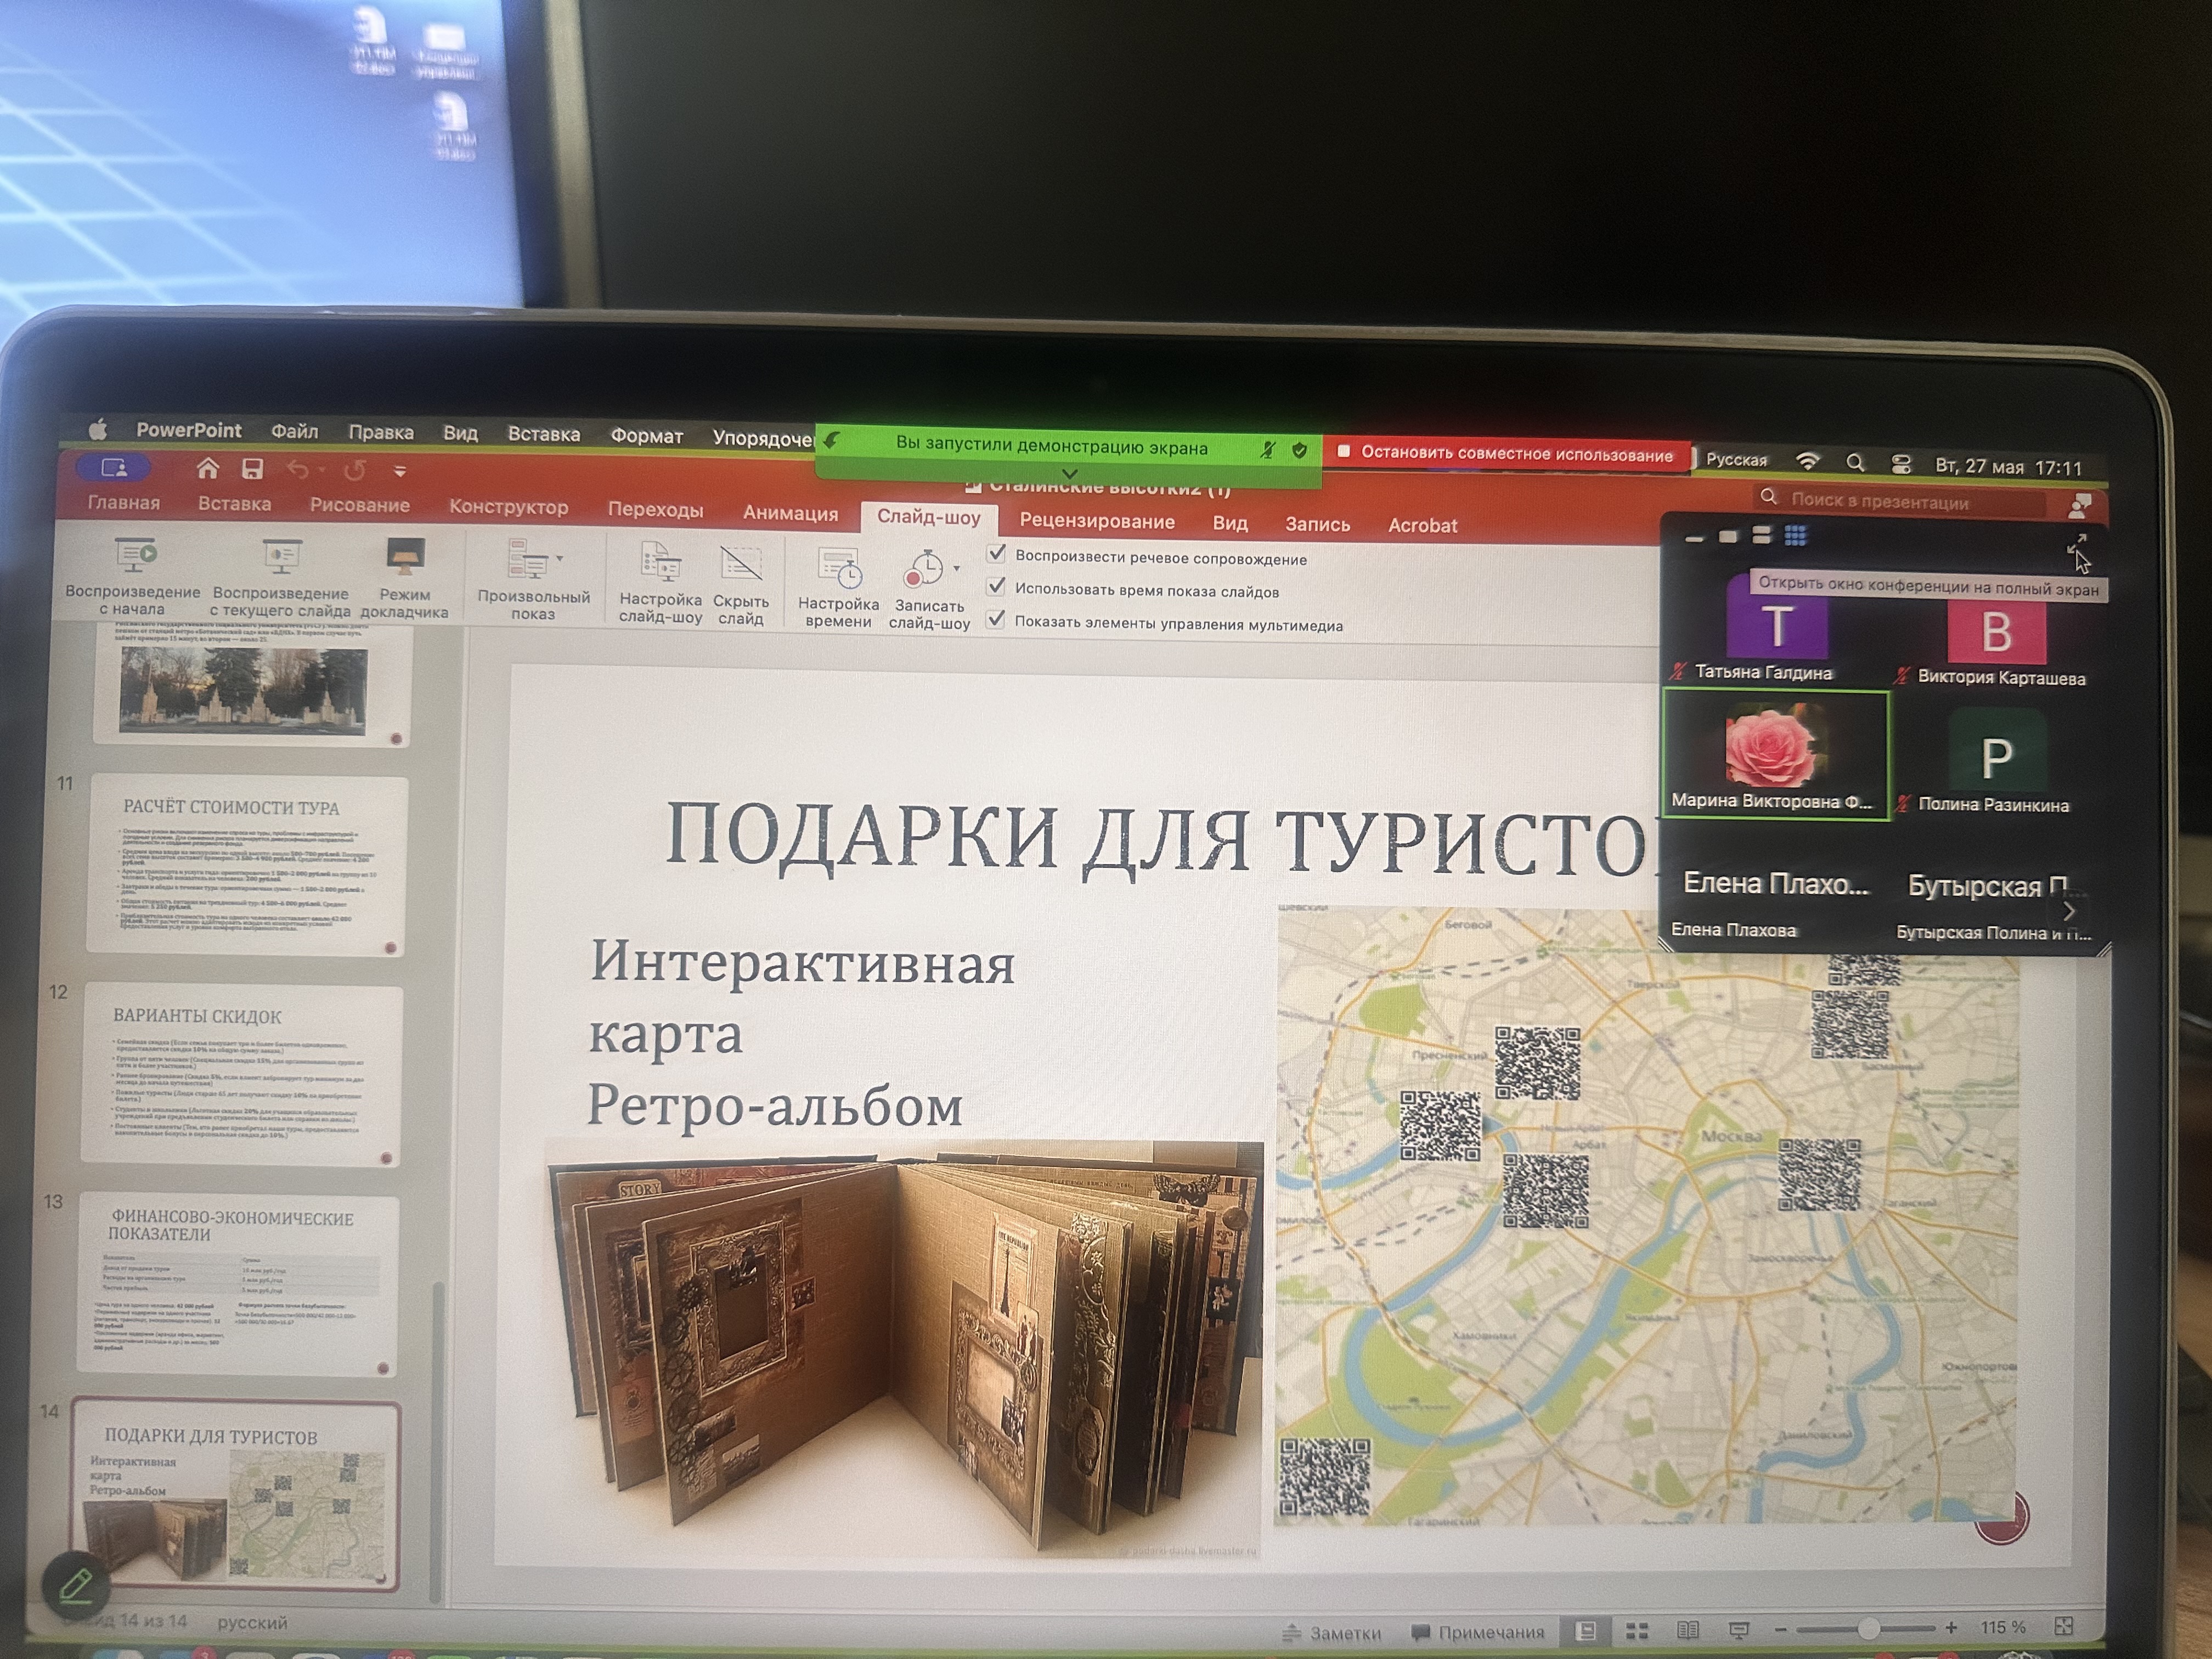Switch to Normal view icon in status bar
This screenshot has width=2212, height=1659.
pyautogui.click(x=1585, y=1631)
